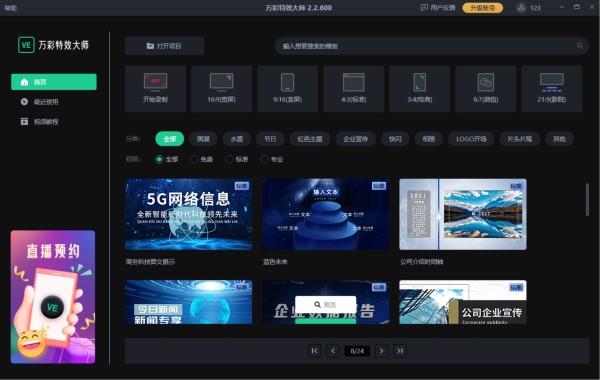Go to previous page arrow
The height and width of the screenshot is (380, 600).
pos(333,351)
